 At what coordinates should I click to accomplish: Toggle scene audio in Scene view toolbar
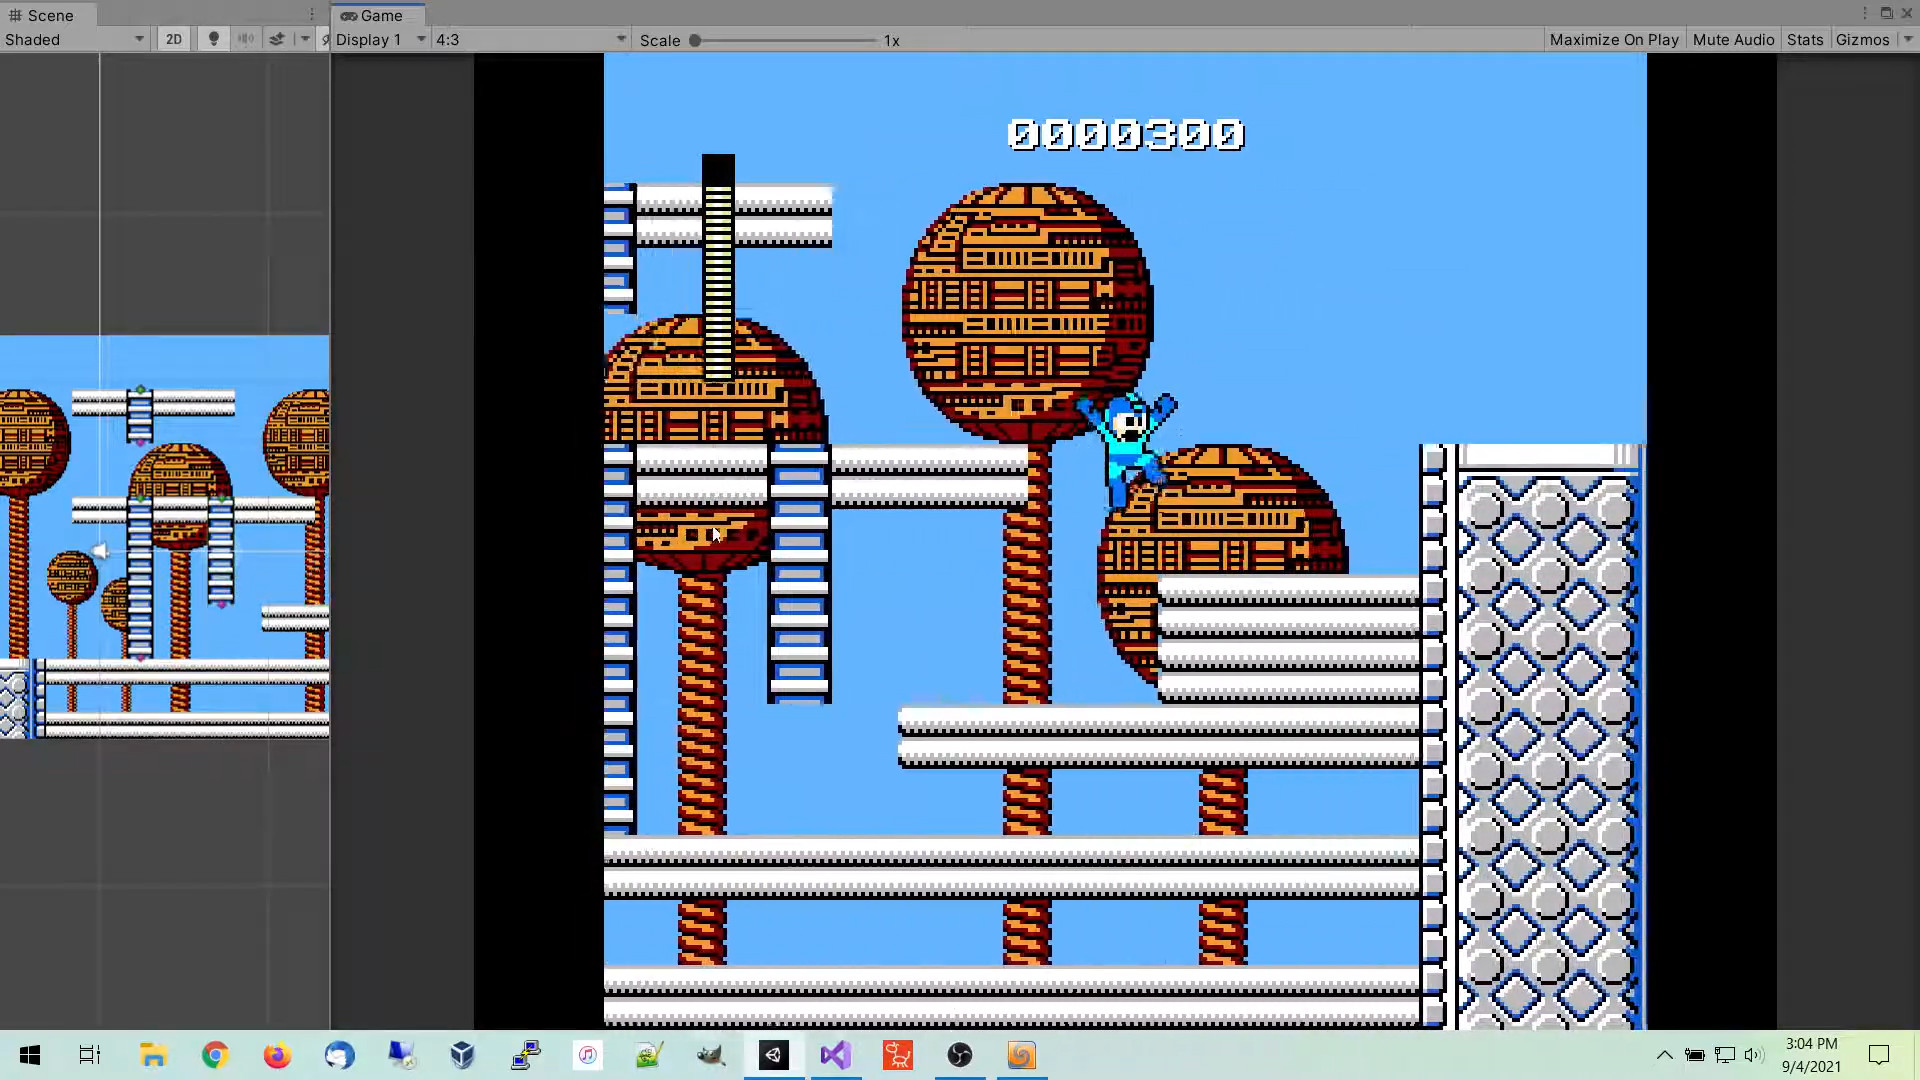[246, 39]
